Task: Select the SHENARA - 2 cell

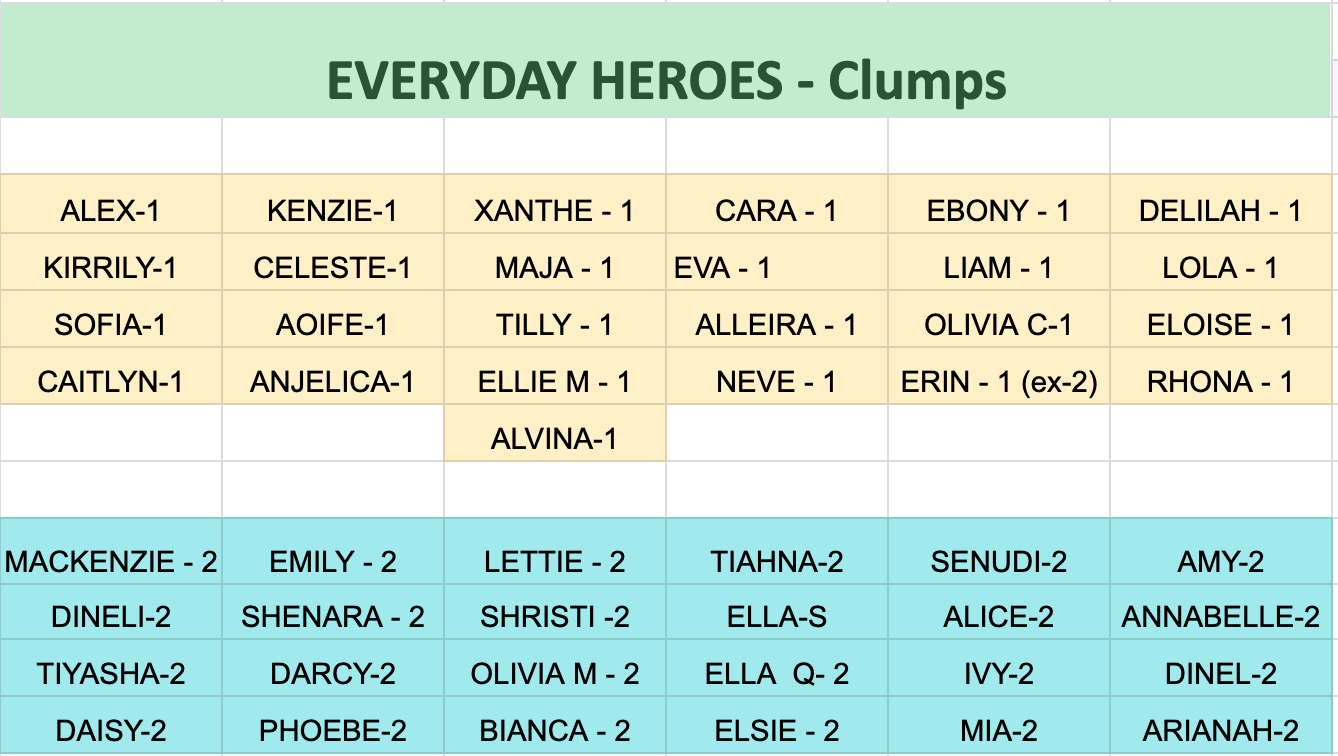Action: coord(333,613)
